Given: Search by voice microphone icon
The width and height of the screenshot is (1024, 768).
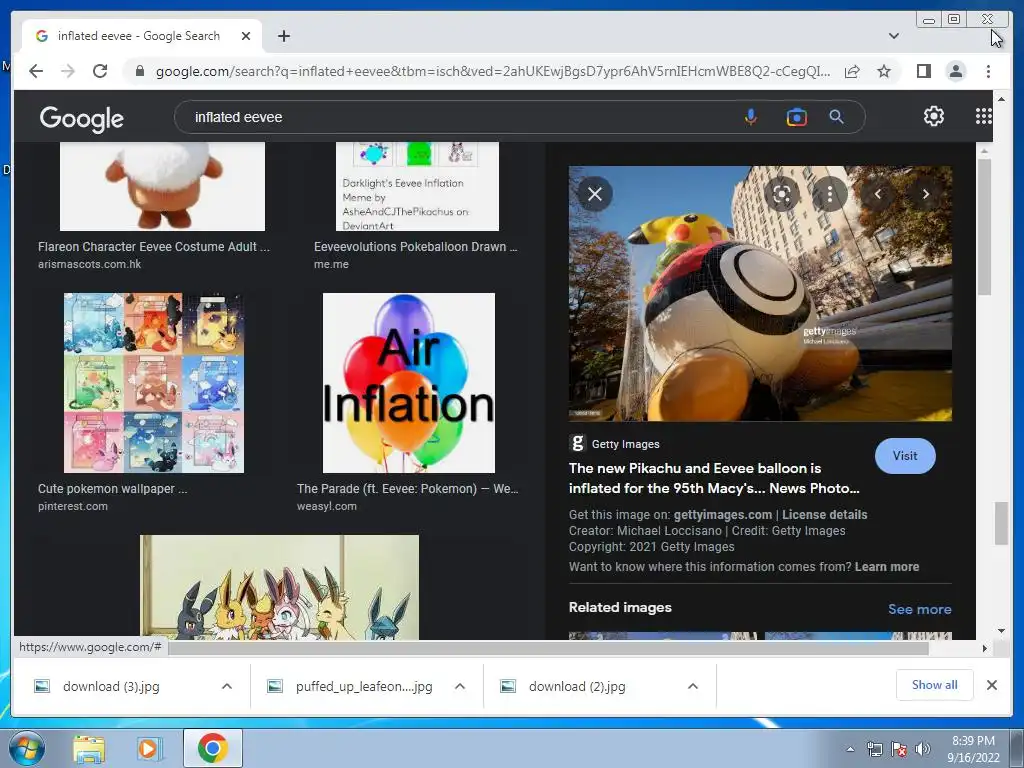Looking at the screenshot, I should (x=751, y=117).
